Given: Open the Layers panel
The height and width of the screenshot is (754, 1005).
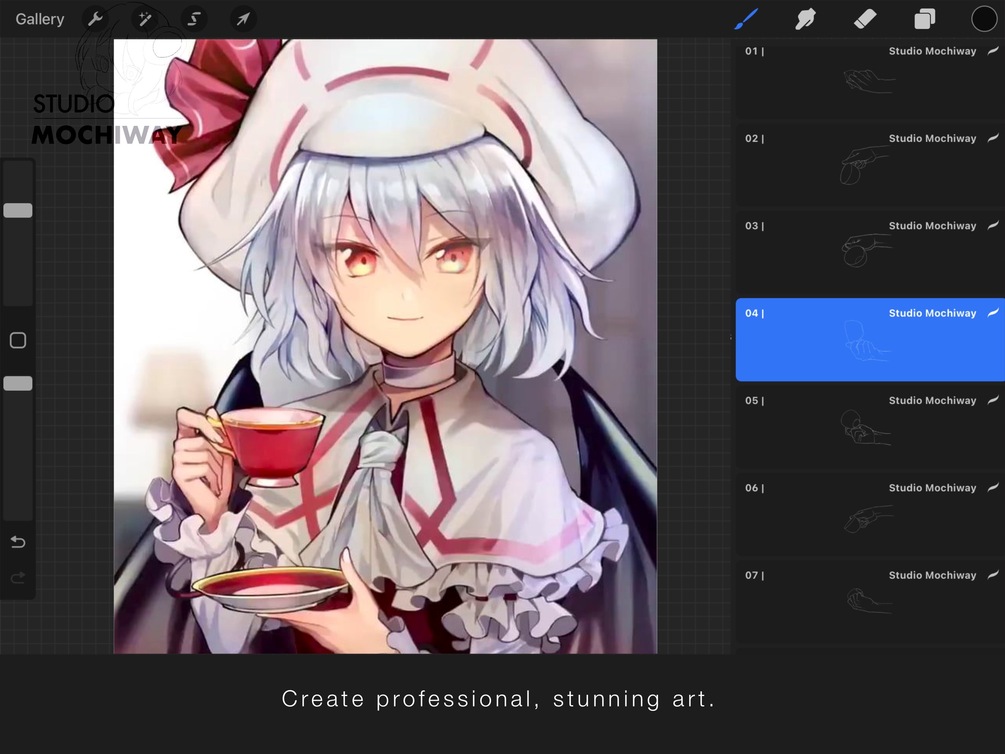Looking at the screenshot, I should (x=924, y=19).
